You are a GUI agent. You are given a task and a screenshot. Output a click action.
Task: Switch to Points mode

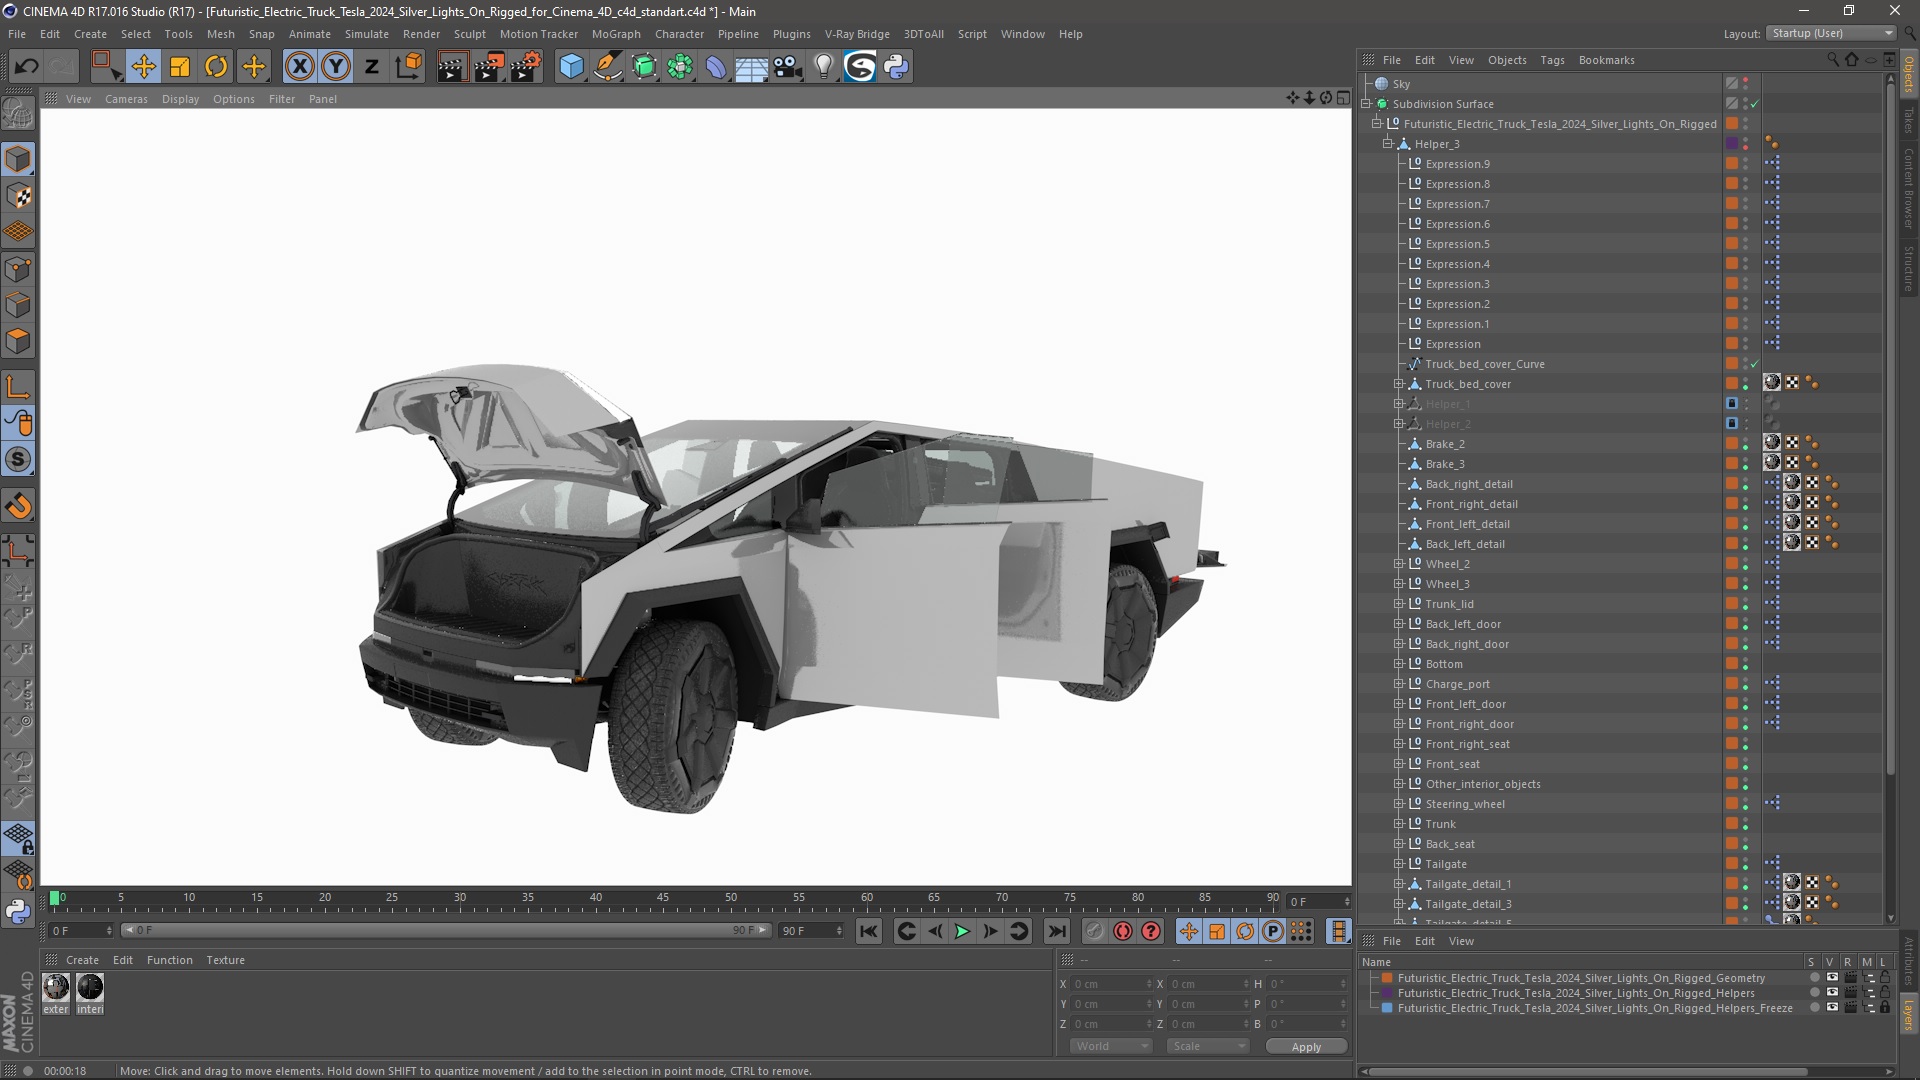tap(18, 269)
